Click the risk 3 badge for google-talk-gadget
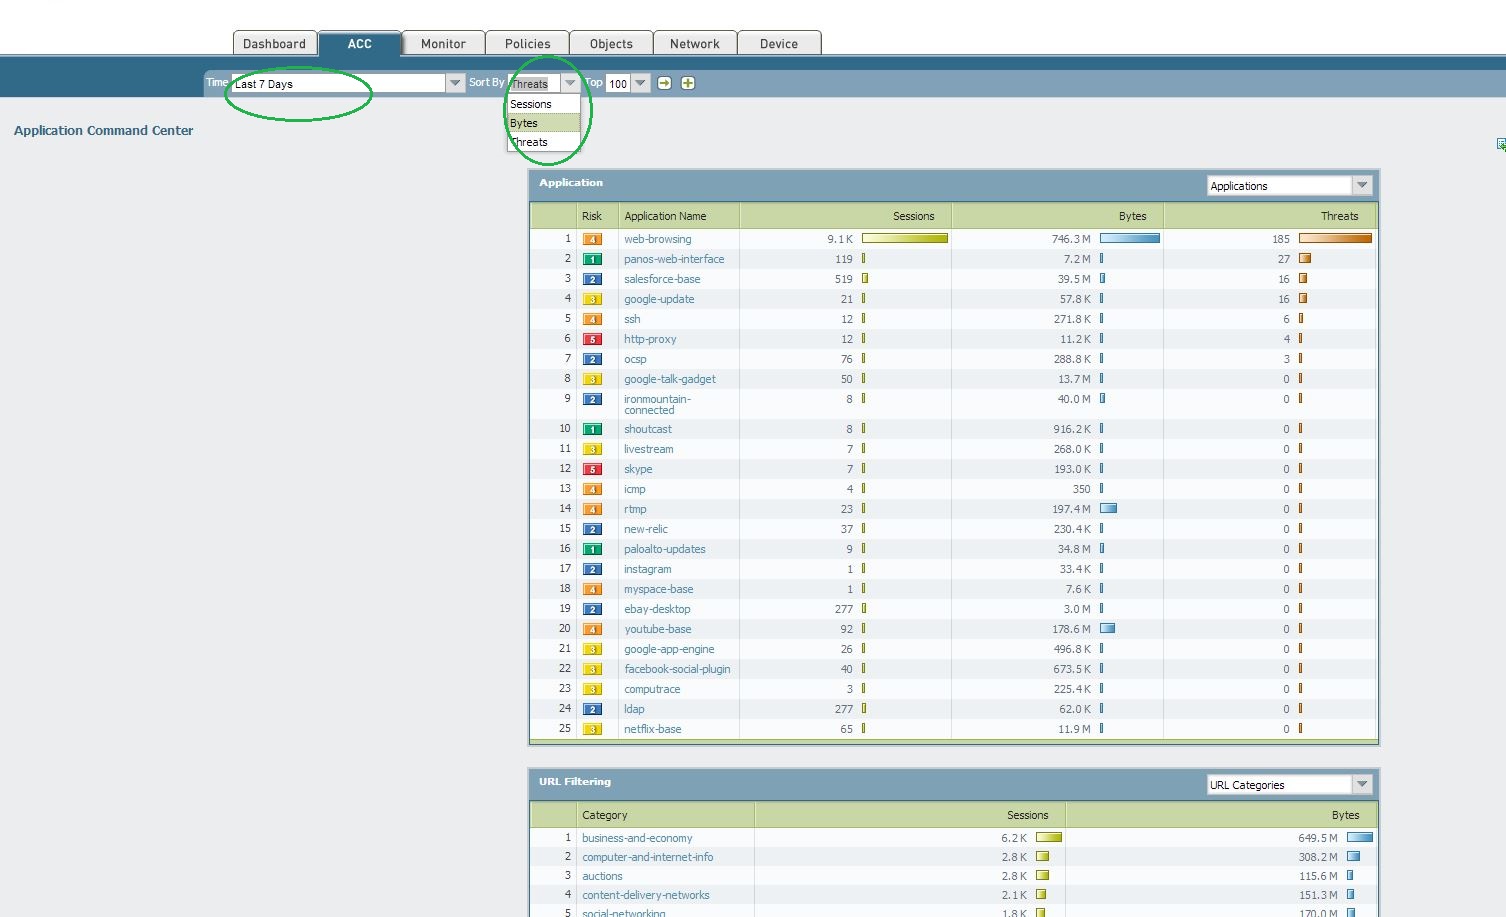 click(592, 380)
